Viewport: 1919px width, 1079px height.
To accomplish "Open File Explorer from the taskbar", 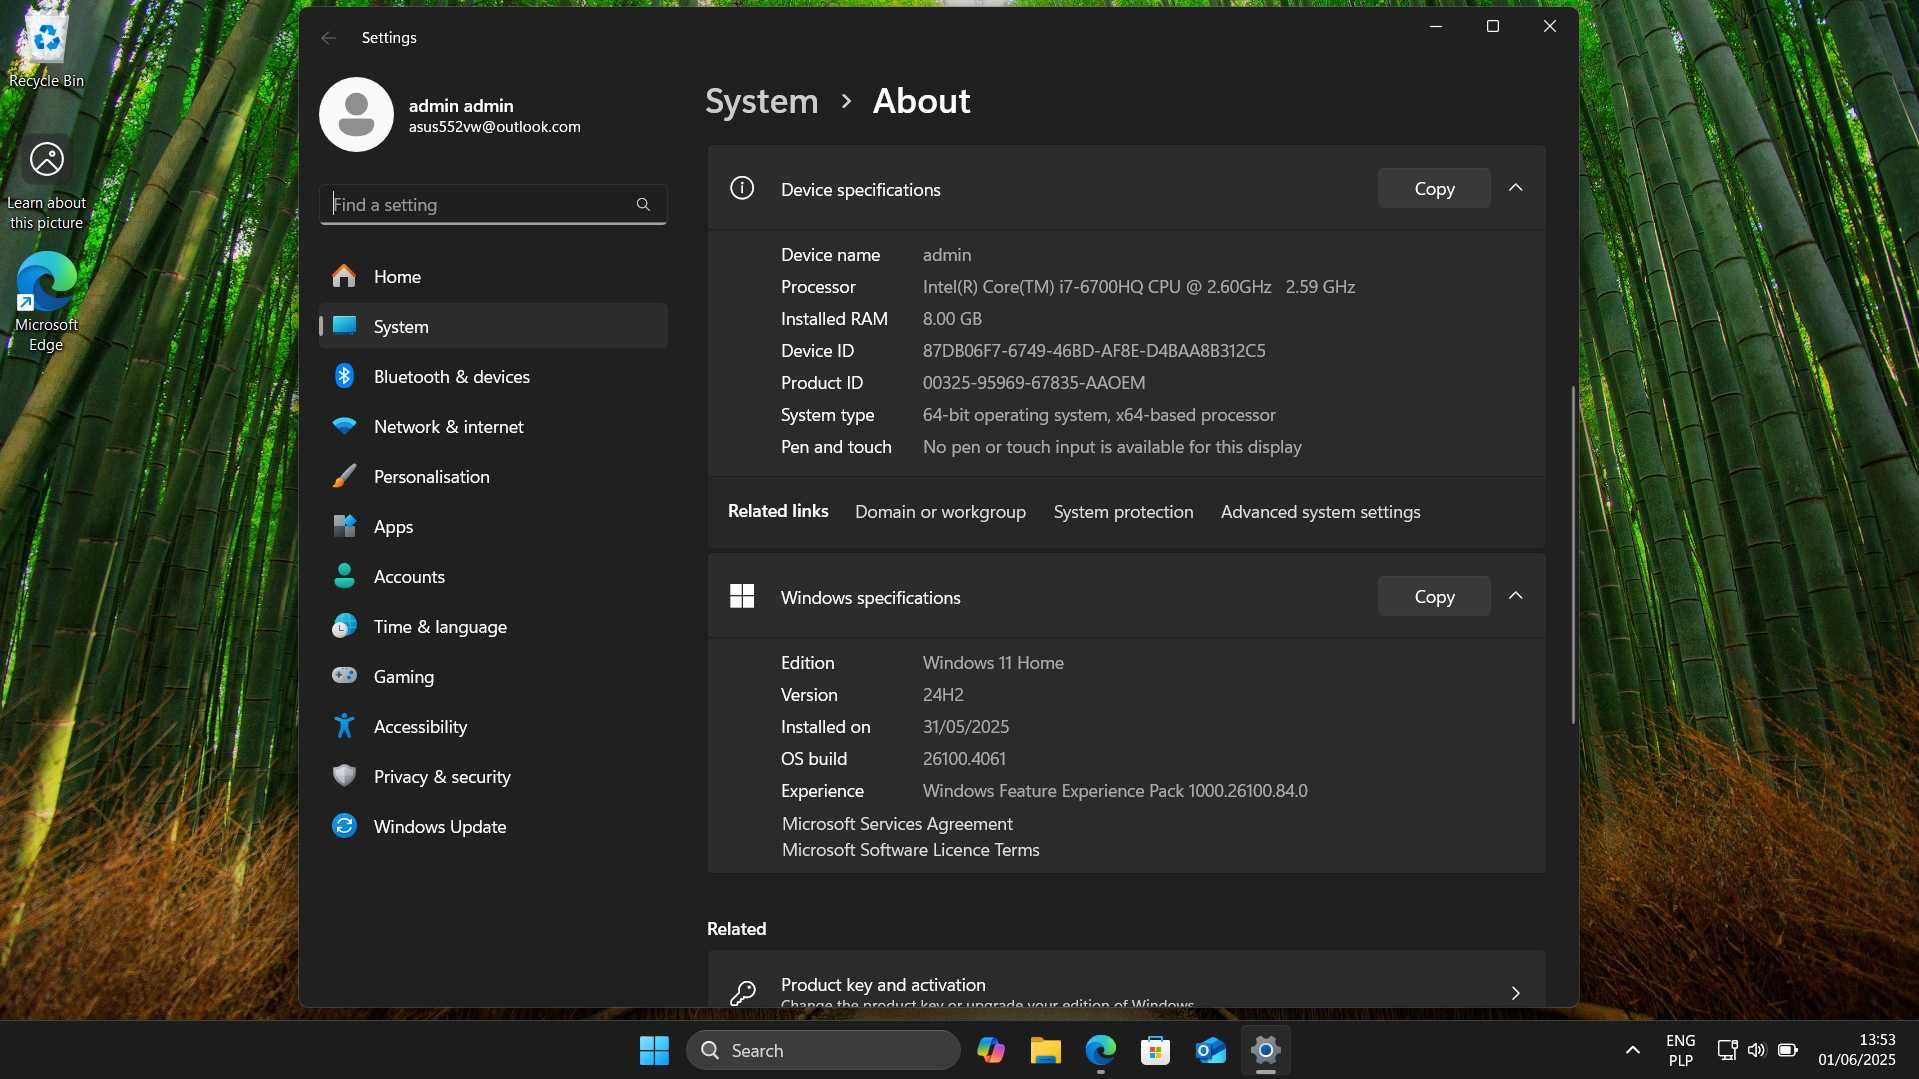I will tap(1046, 1050).
